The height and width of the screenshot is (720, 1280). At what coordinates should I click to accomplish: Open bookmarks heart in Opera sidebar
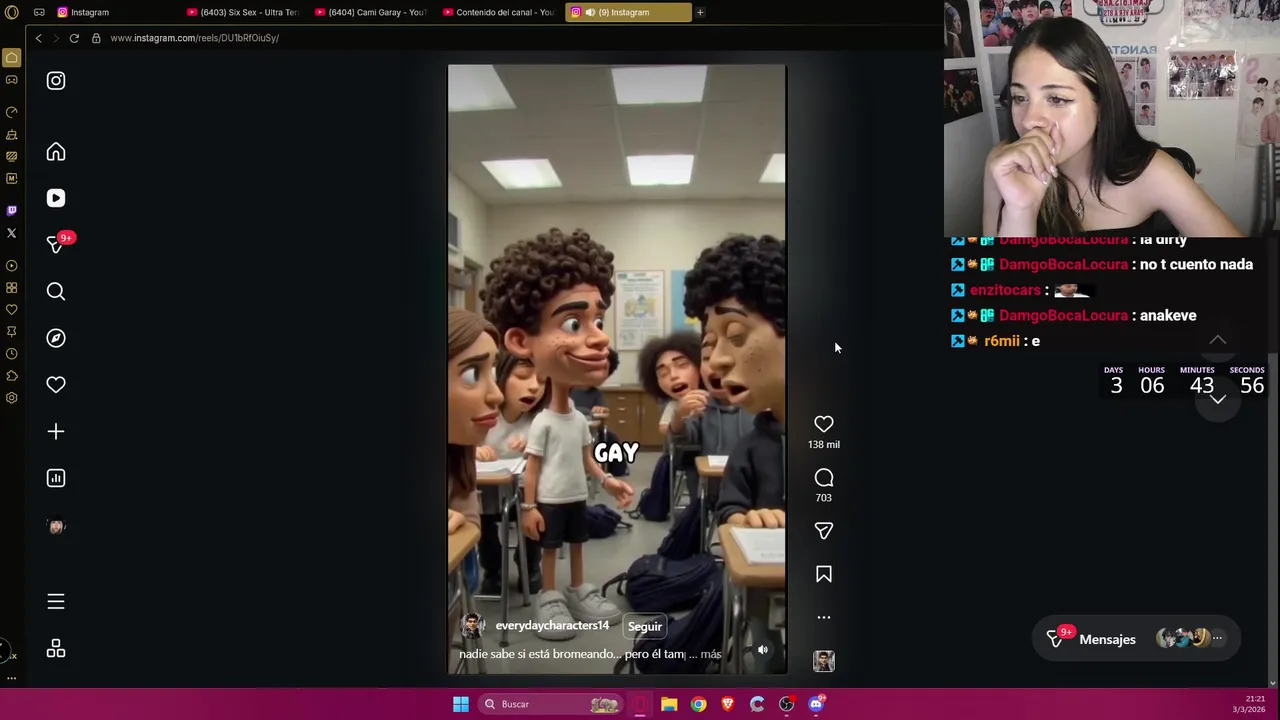point(12,310)
